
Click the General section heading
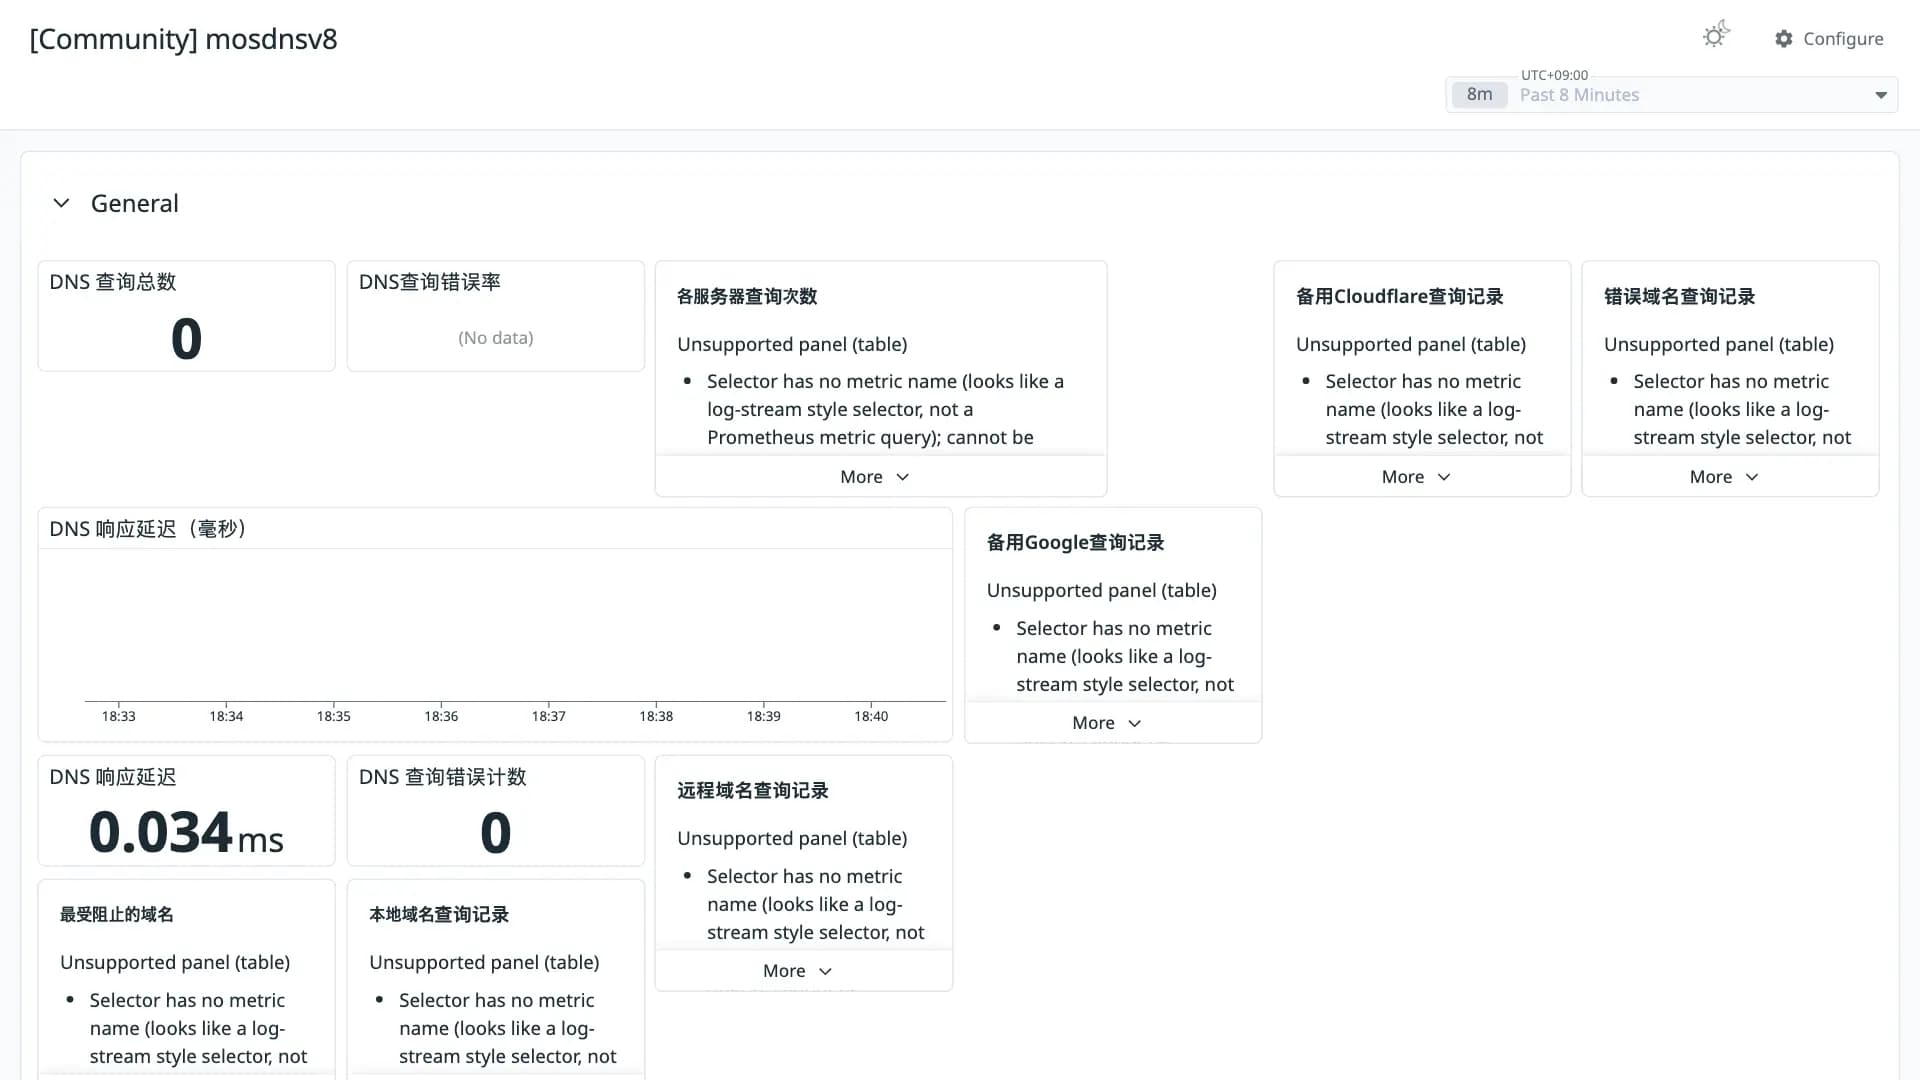[135, 203]
